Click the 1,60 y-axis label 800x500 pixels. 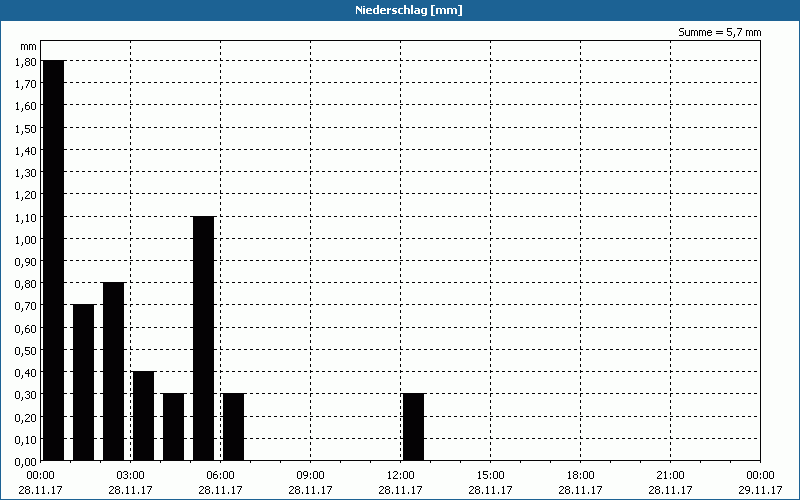(26, 106)
